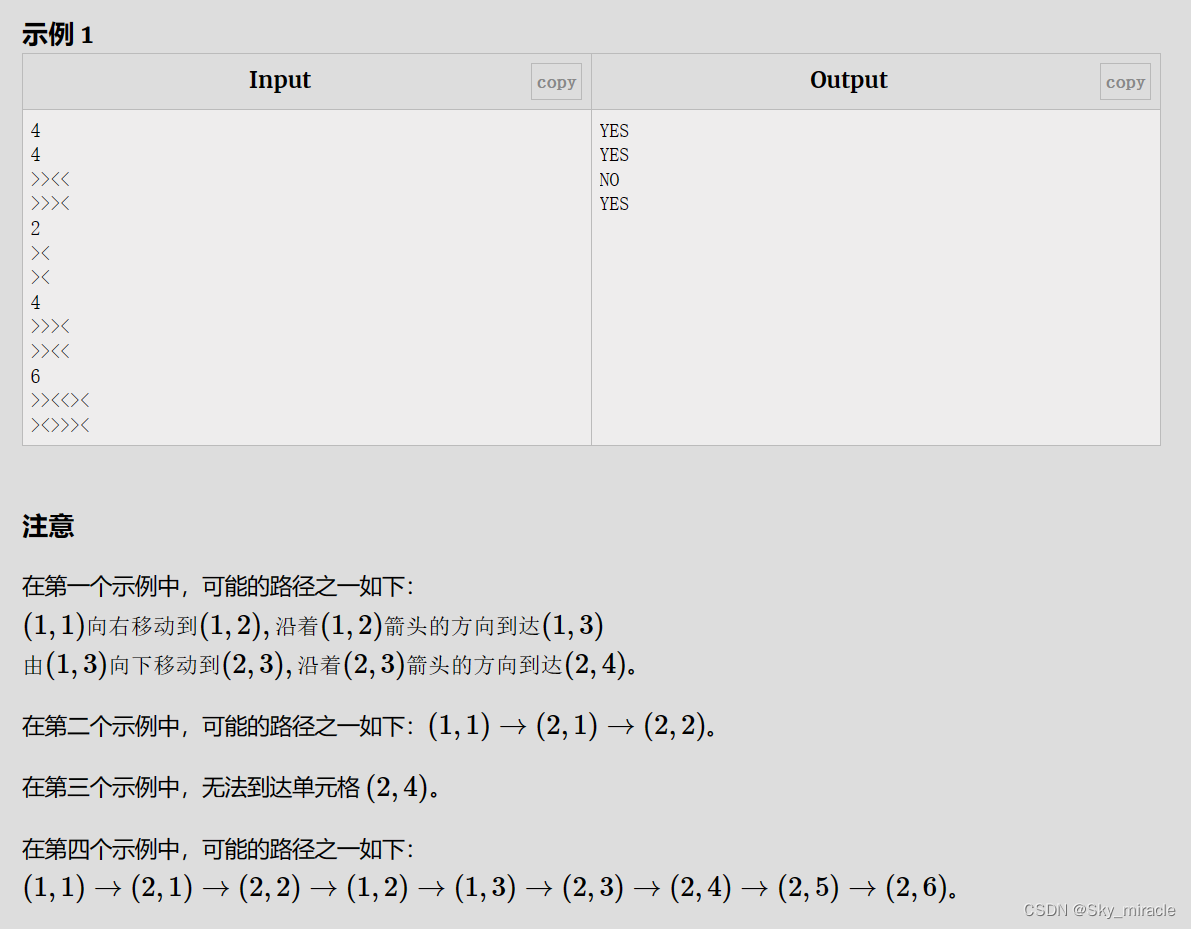Select the NO output line
The image size is (1191, 929).
(609, 179)
